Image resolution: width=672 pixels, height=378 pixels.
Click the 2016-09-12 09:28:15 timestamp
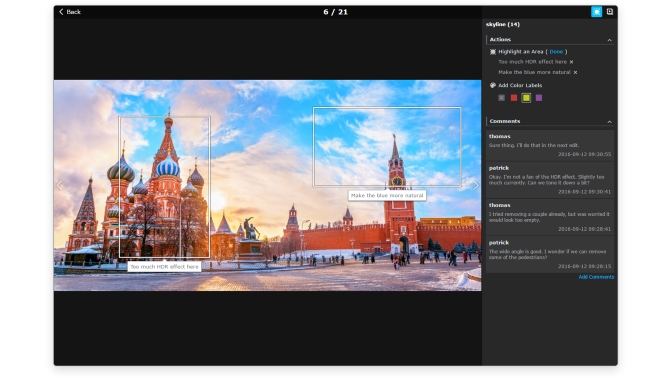(584, 266)
